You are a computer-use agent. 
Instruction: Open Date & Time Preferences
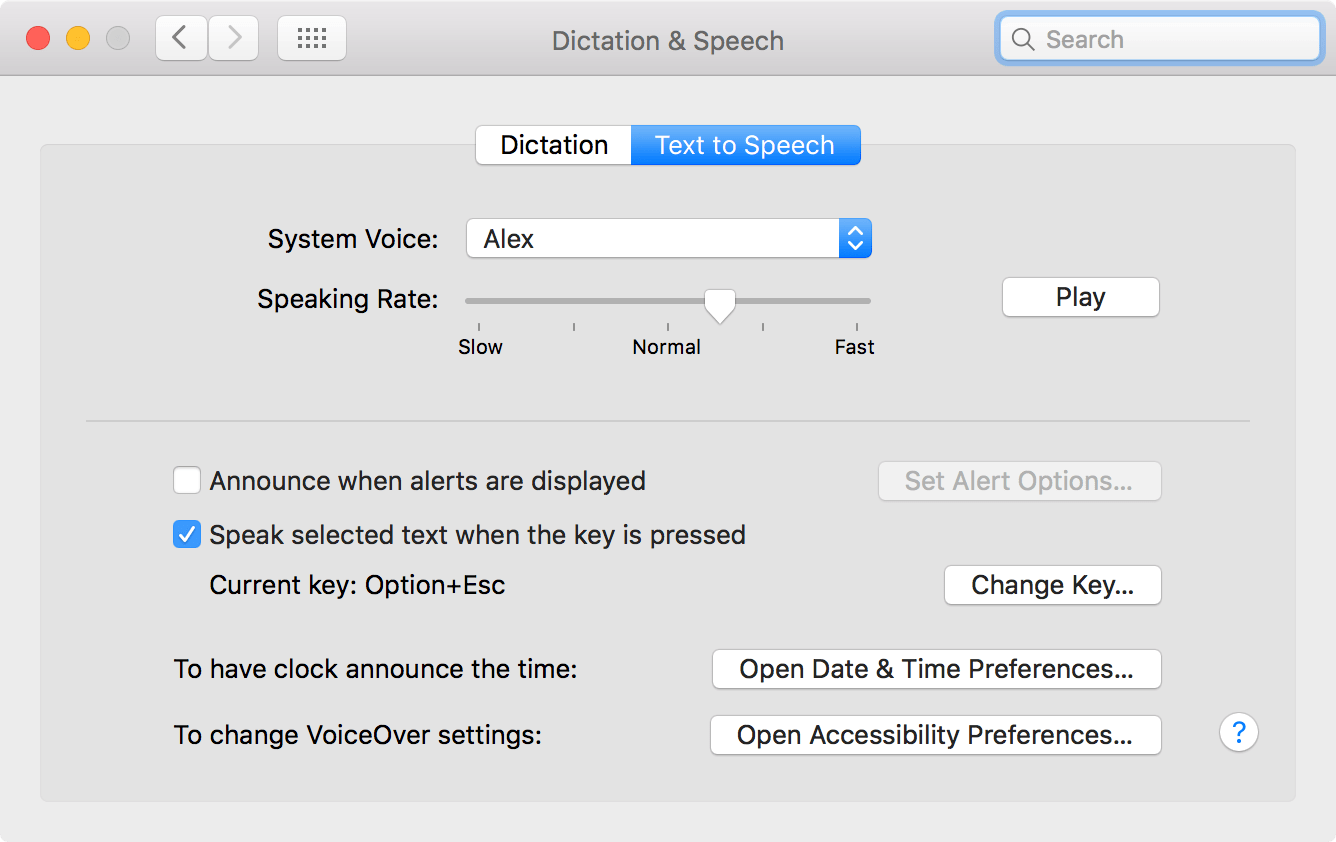(936, 669)
